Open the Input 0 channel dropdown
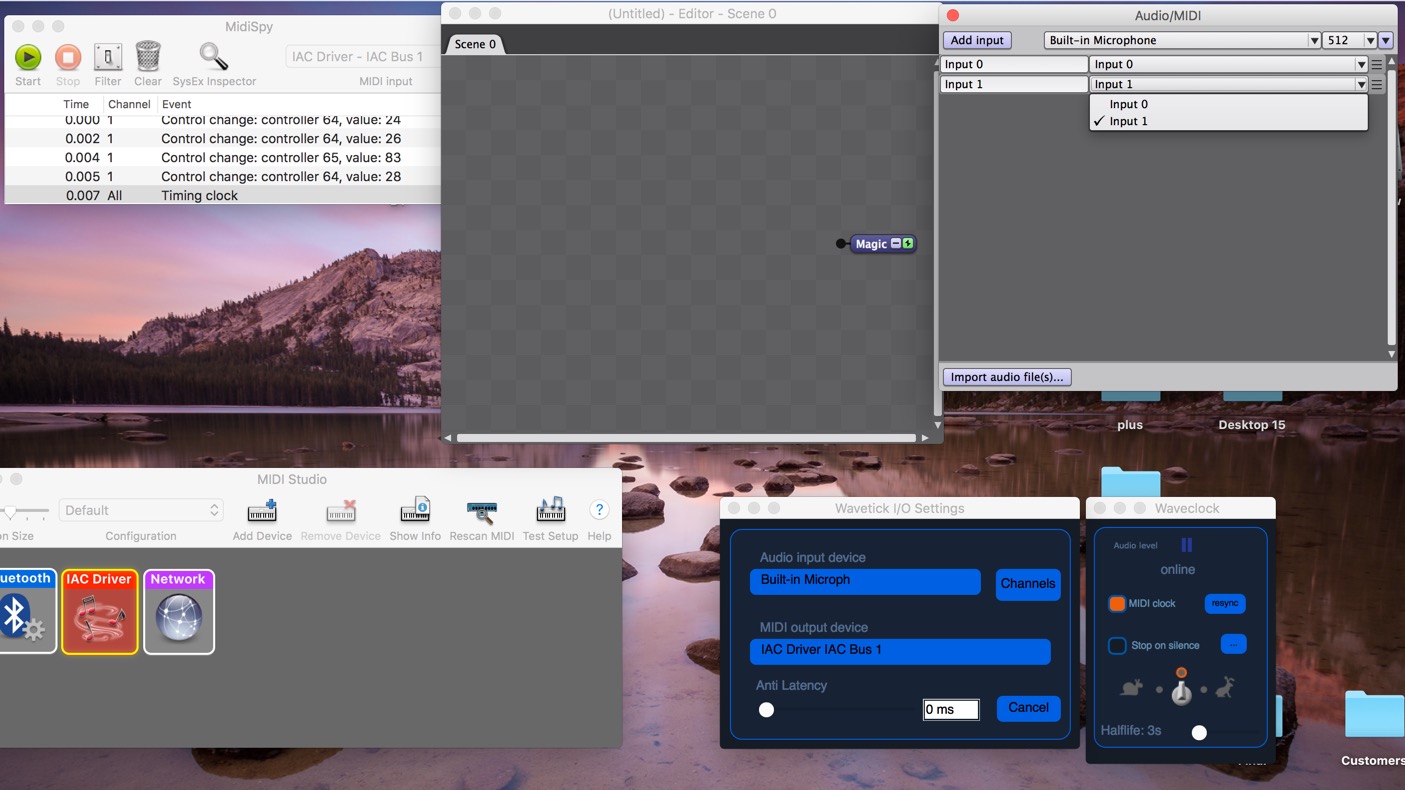Viewport: 1405px width, 790px height. point(1228,64)
